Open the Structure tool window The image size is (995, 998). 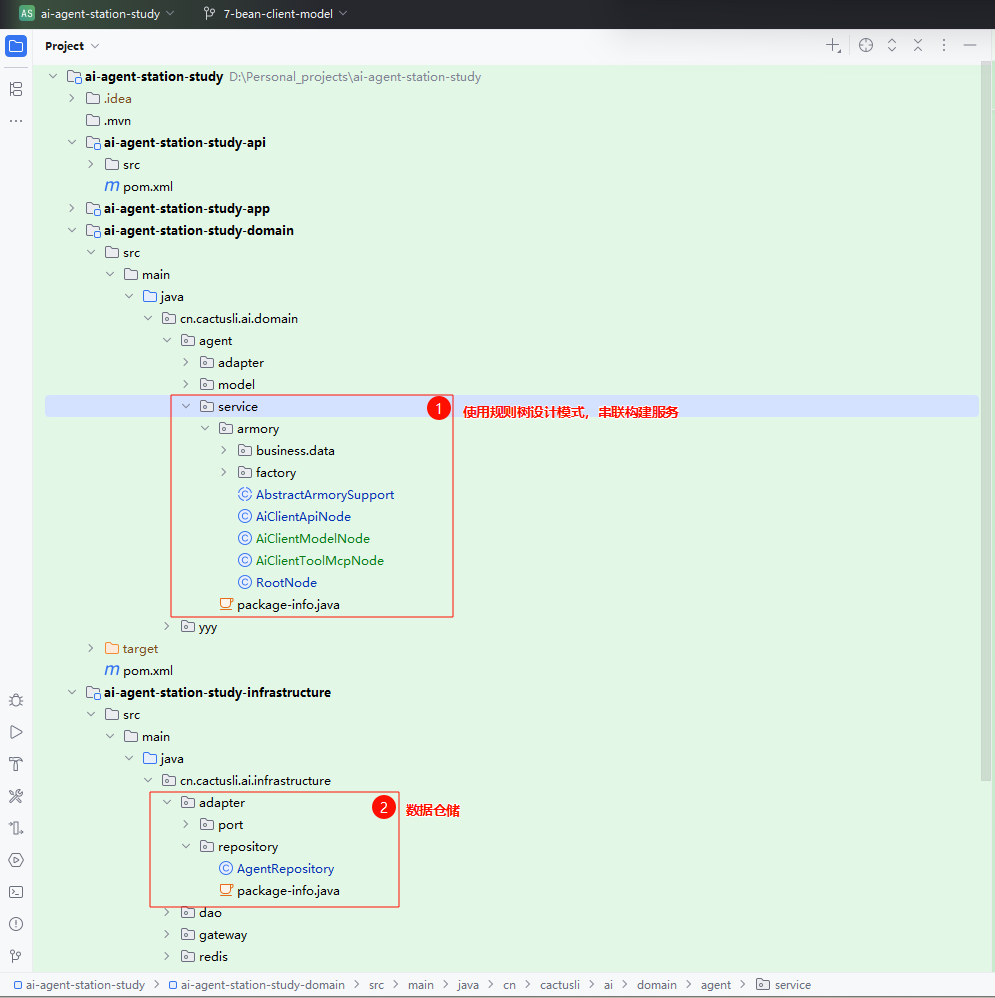(16, 89)
